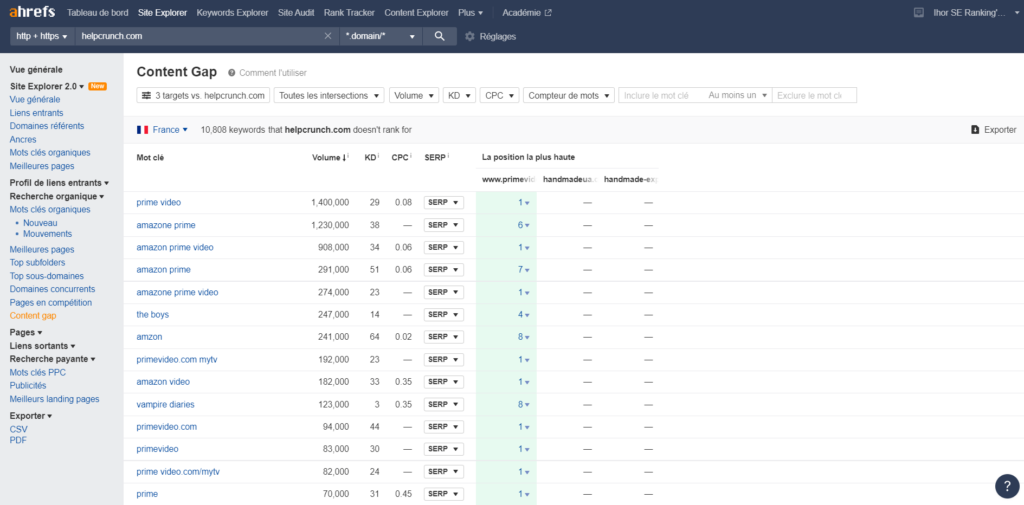Click Comment l'utiliser help icon

[231, 73]
